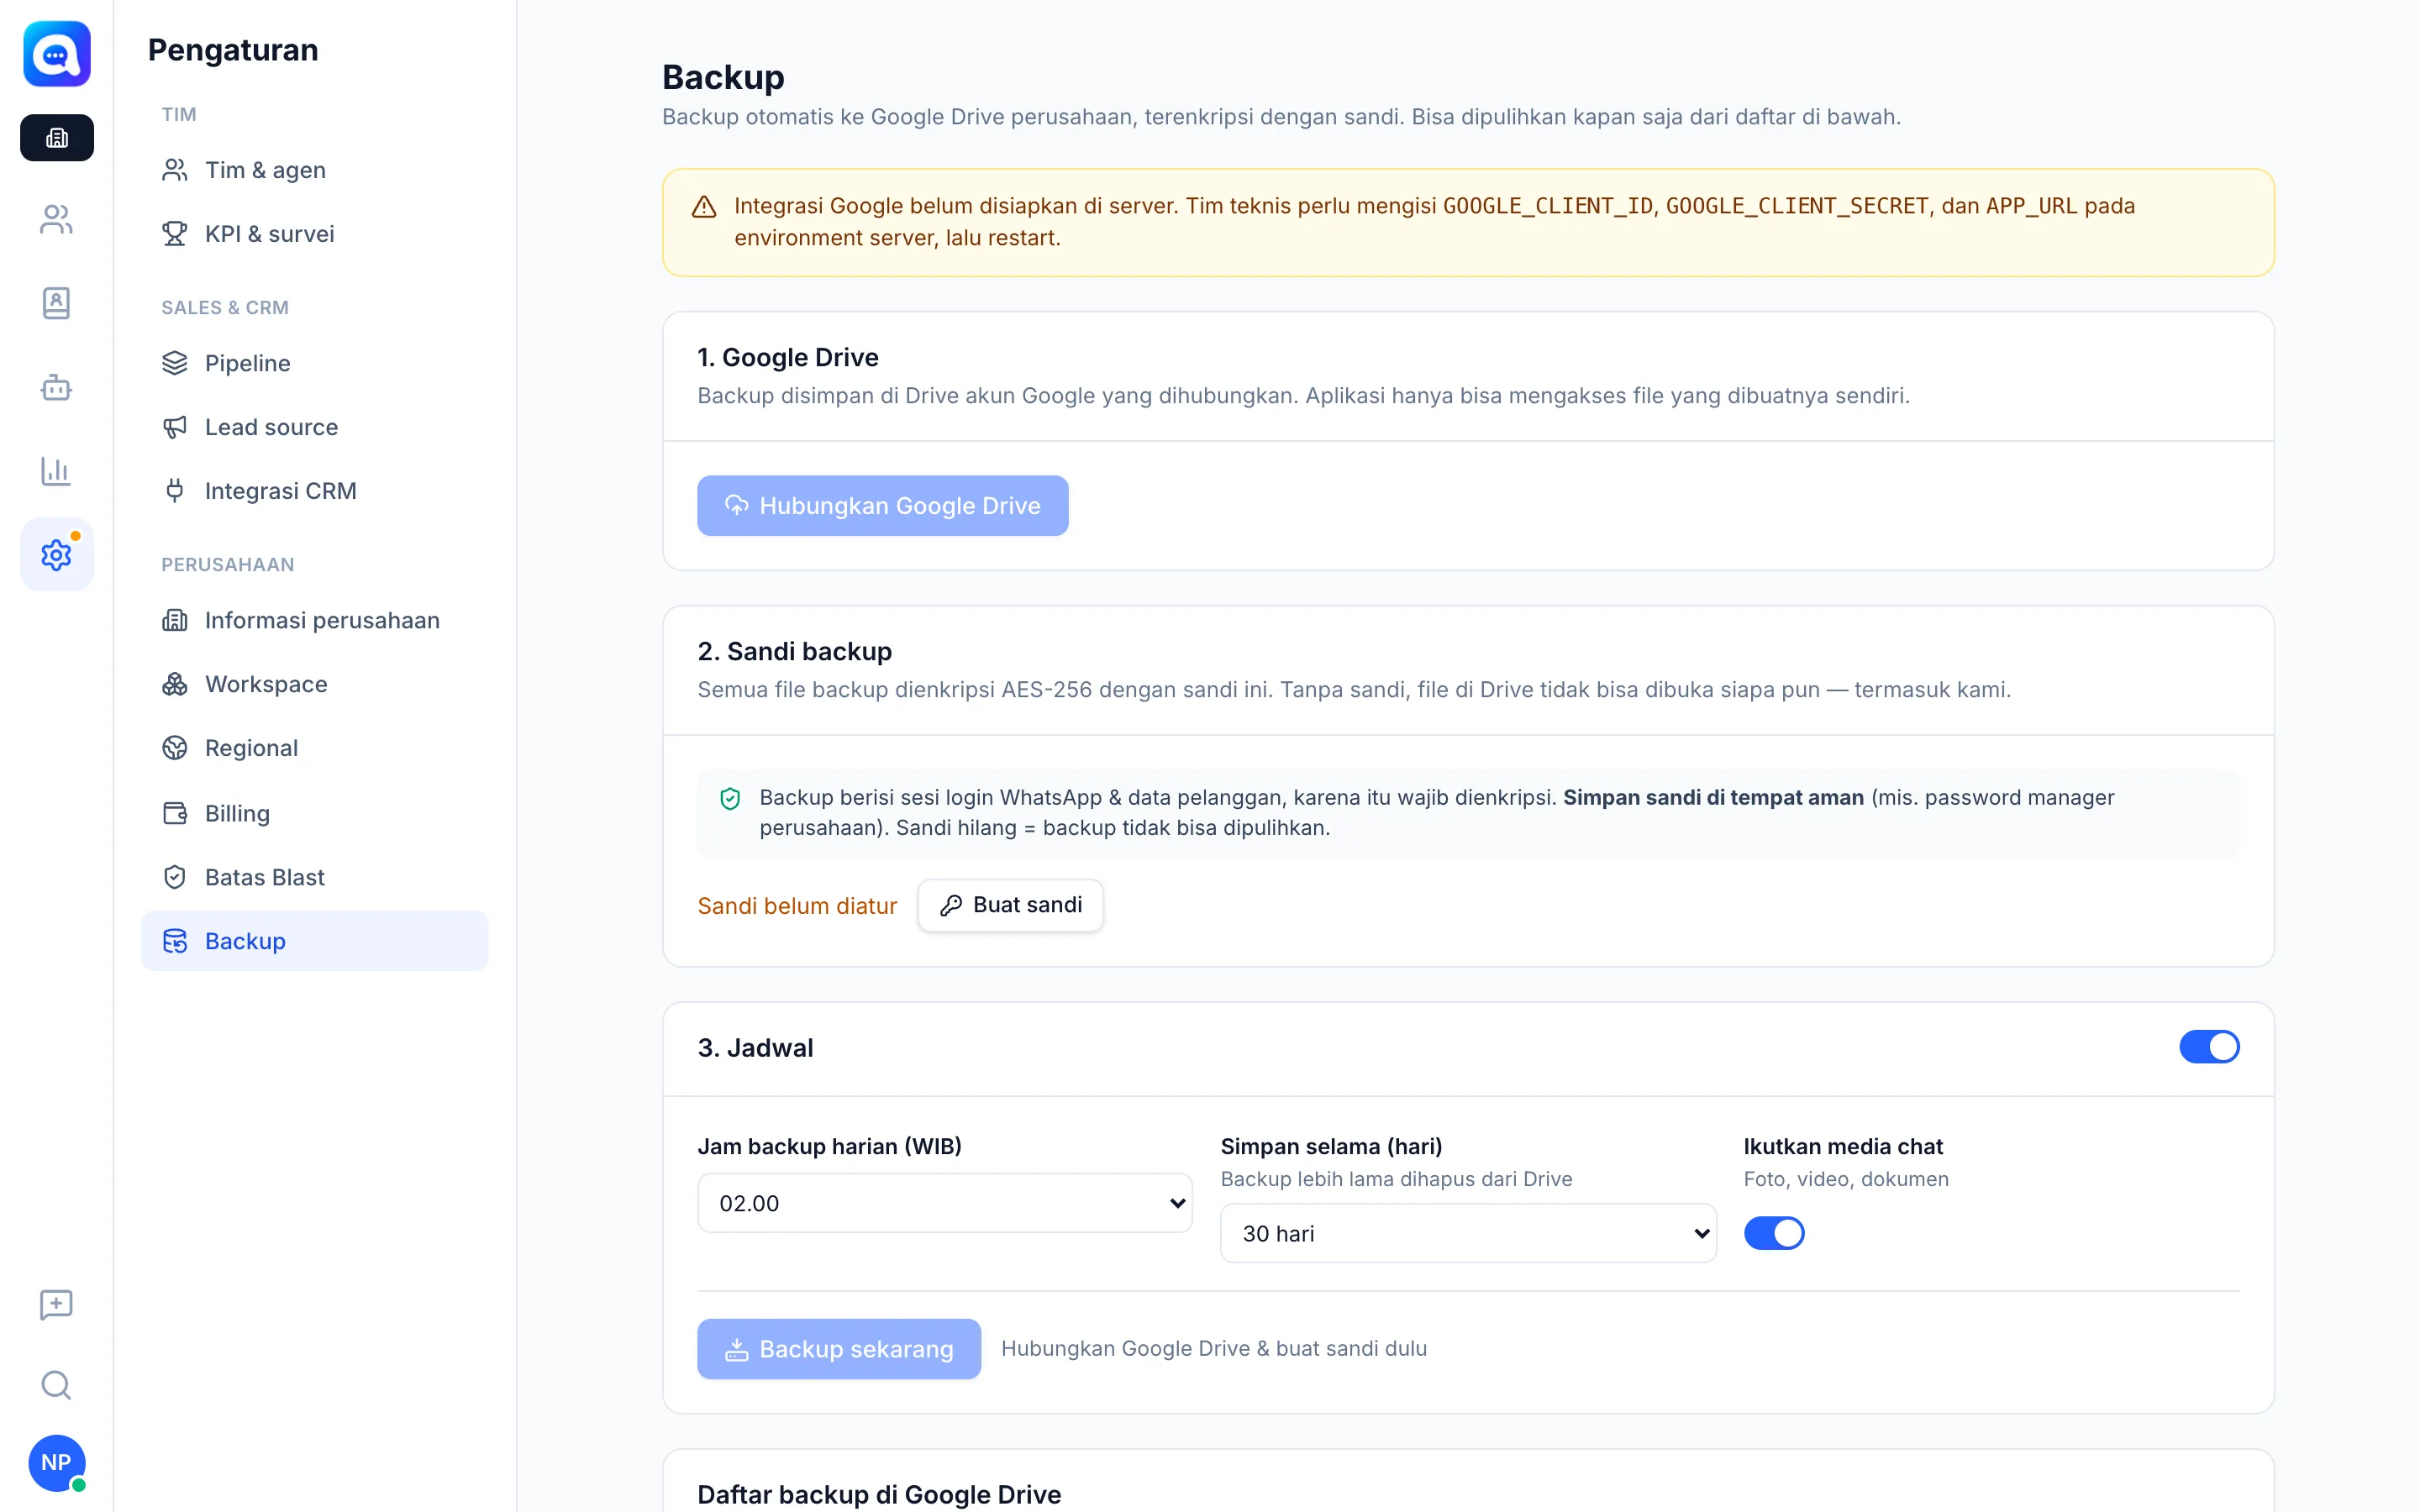Open Billing settings

[x=315, y=813]
